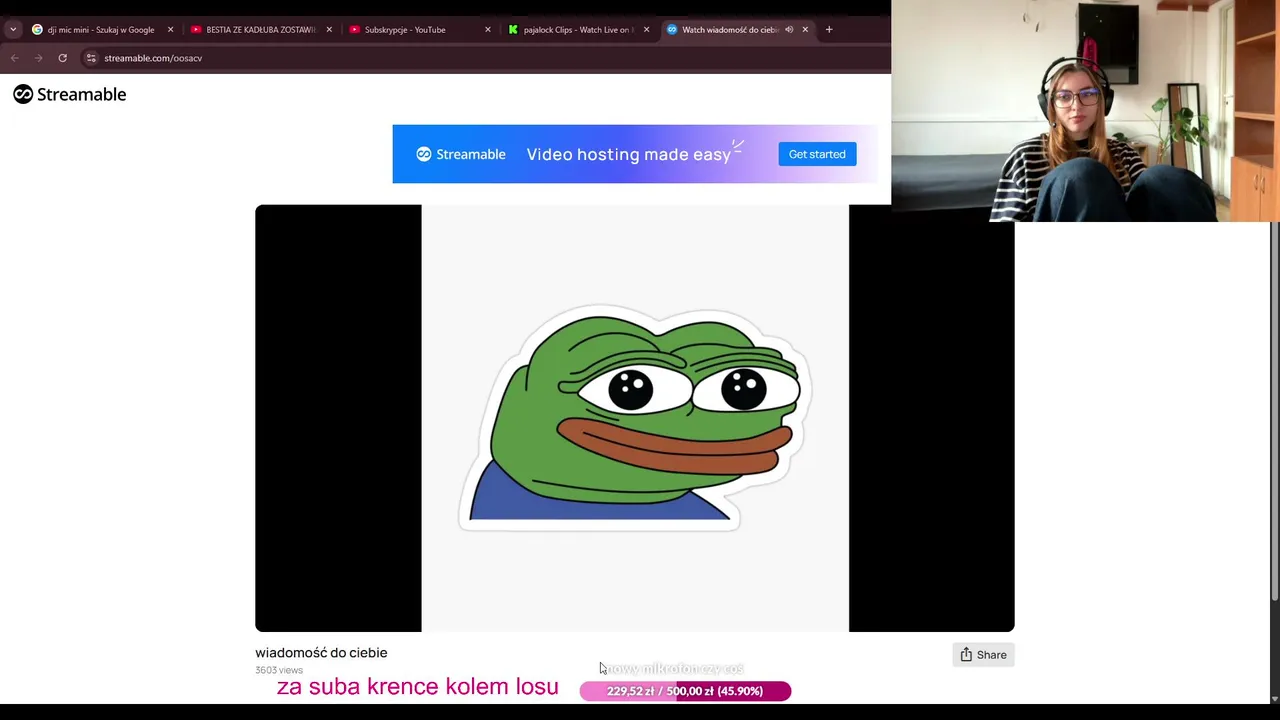The width and height of the screenshot is (1280, 720).
Task: Close the 'BESTIA ZE KADŁUBA' tab
Action: [329, 30]
